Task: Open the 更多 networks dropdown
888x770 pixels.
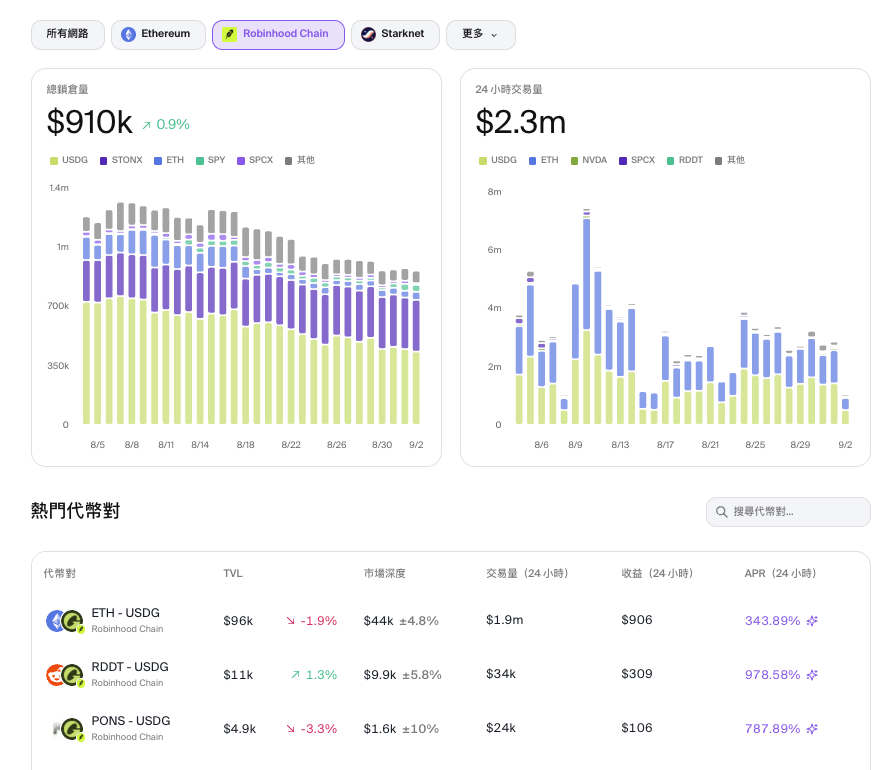Action: pos(481,35)
